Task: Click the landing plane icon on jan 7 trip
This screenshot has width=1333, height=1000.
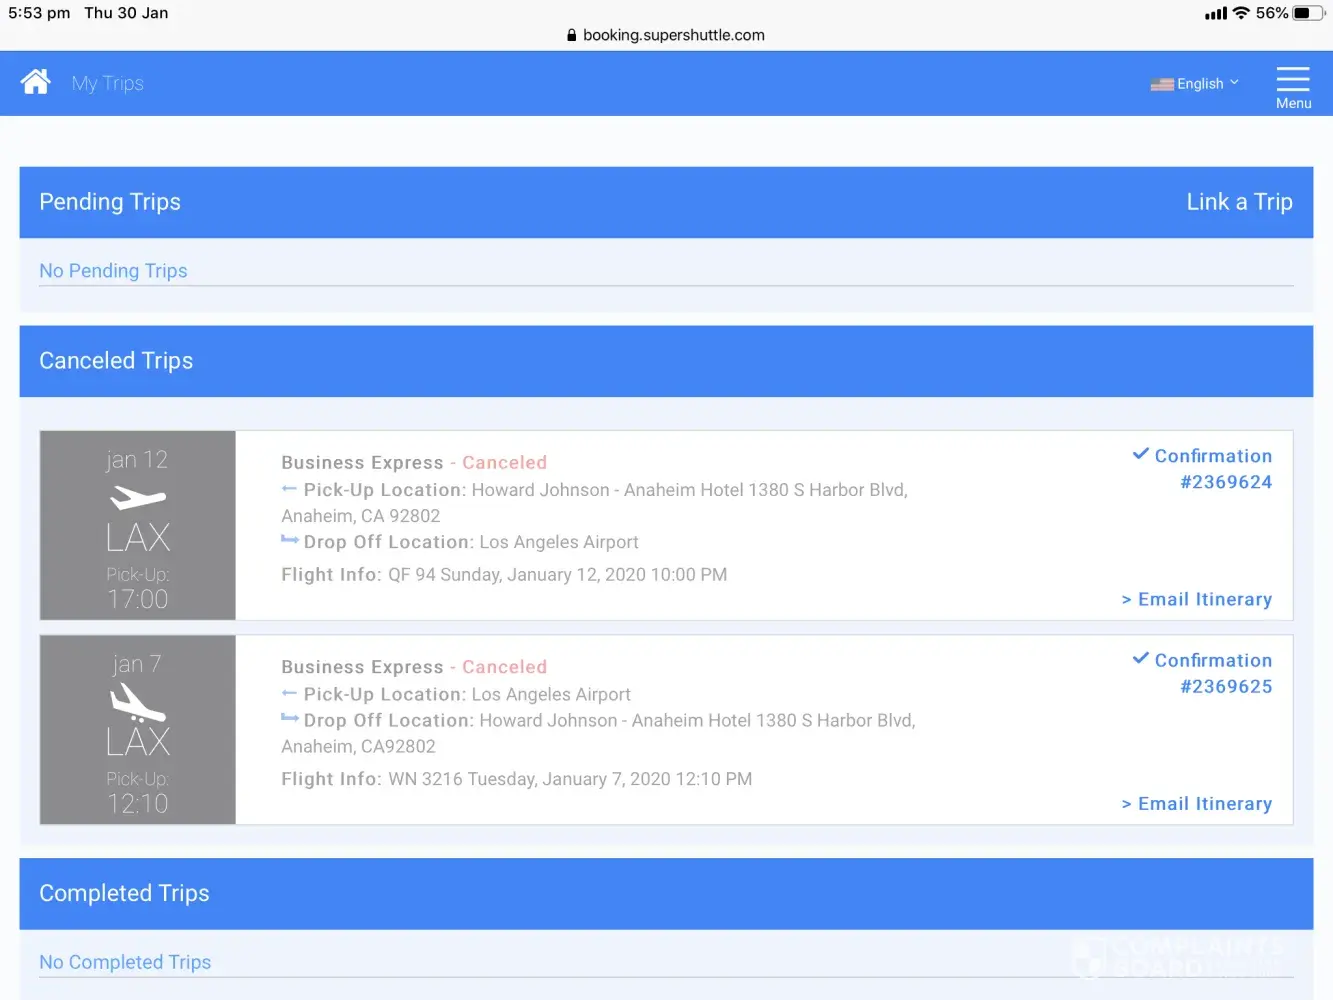Action: coord(138,702)
